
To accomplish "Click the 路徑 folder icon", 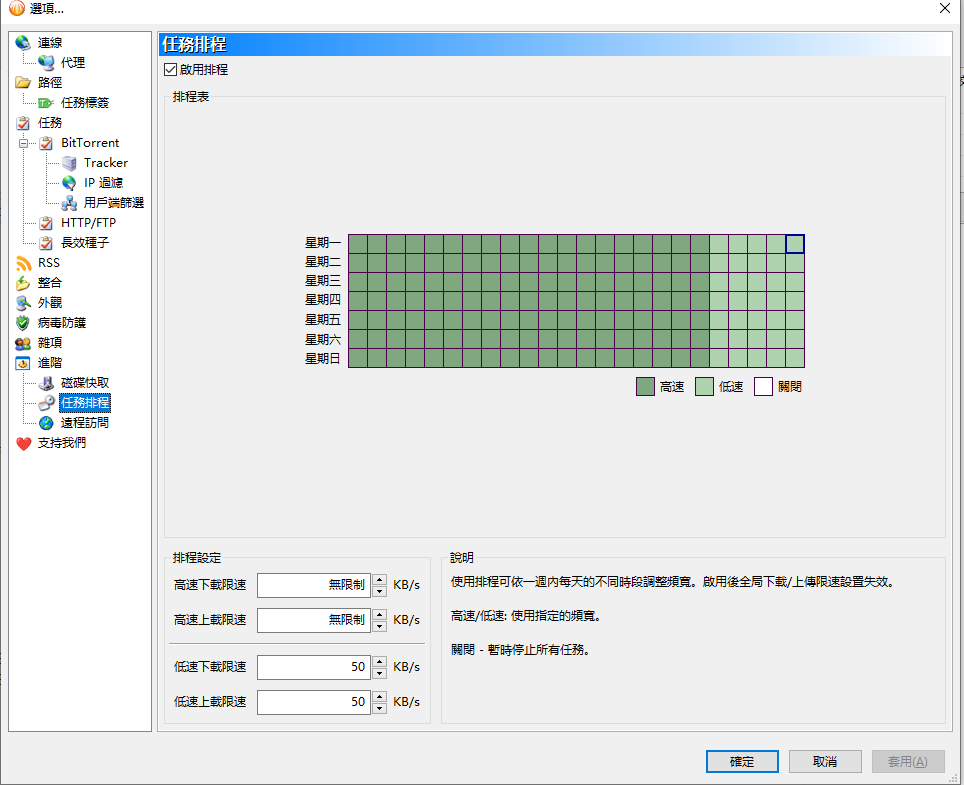I will coord(23,83).
